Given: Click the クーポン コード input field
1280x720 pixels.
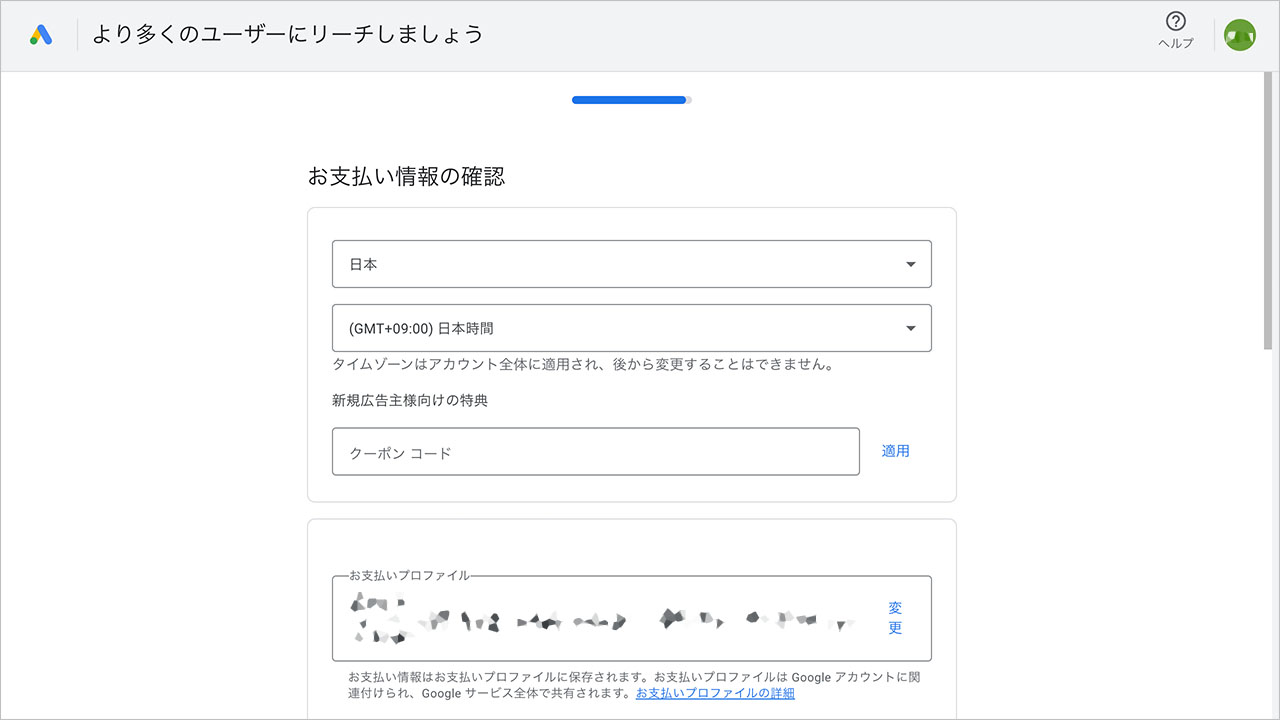Looking at the screenshot, I should click(x=595, y=451).
